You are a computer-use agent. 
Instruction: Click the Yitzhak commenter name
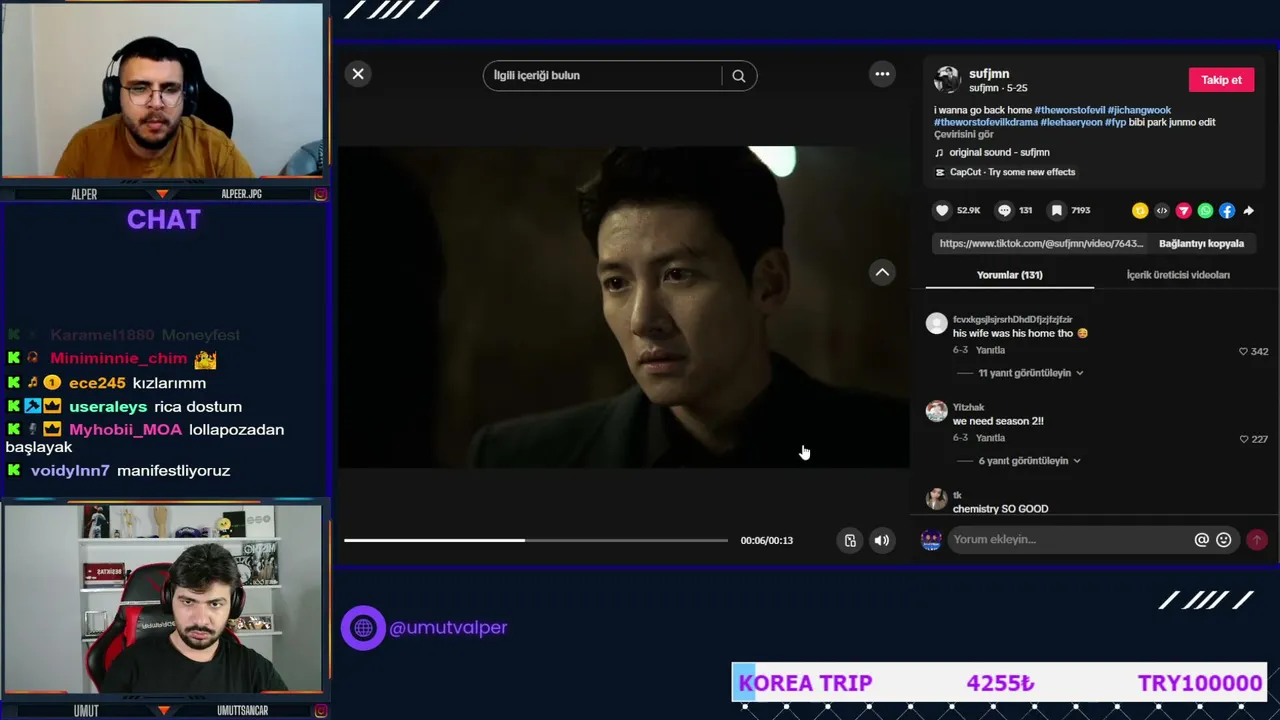(968, 408)
